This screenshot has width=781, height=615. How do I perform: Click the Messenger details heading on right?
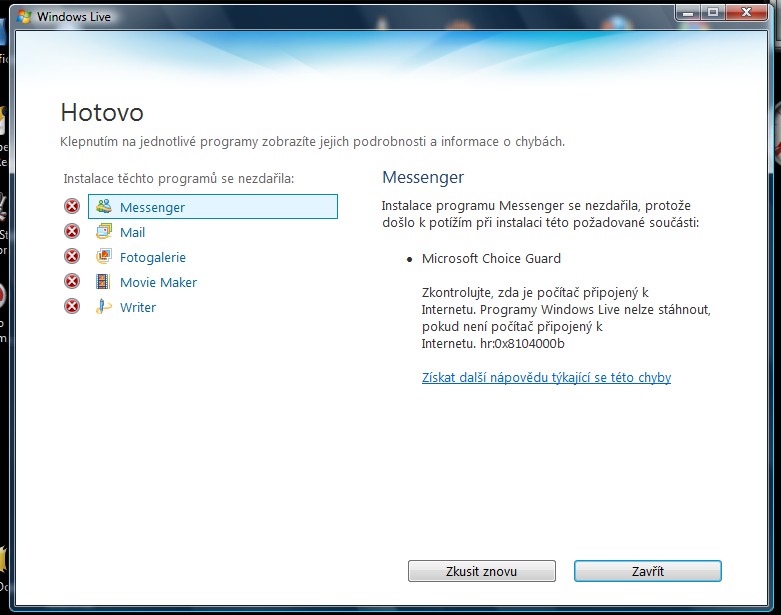(423, 177)
